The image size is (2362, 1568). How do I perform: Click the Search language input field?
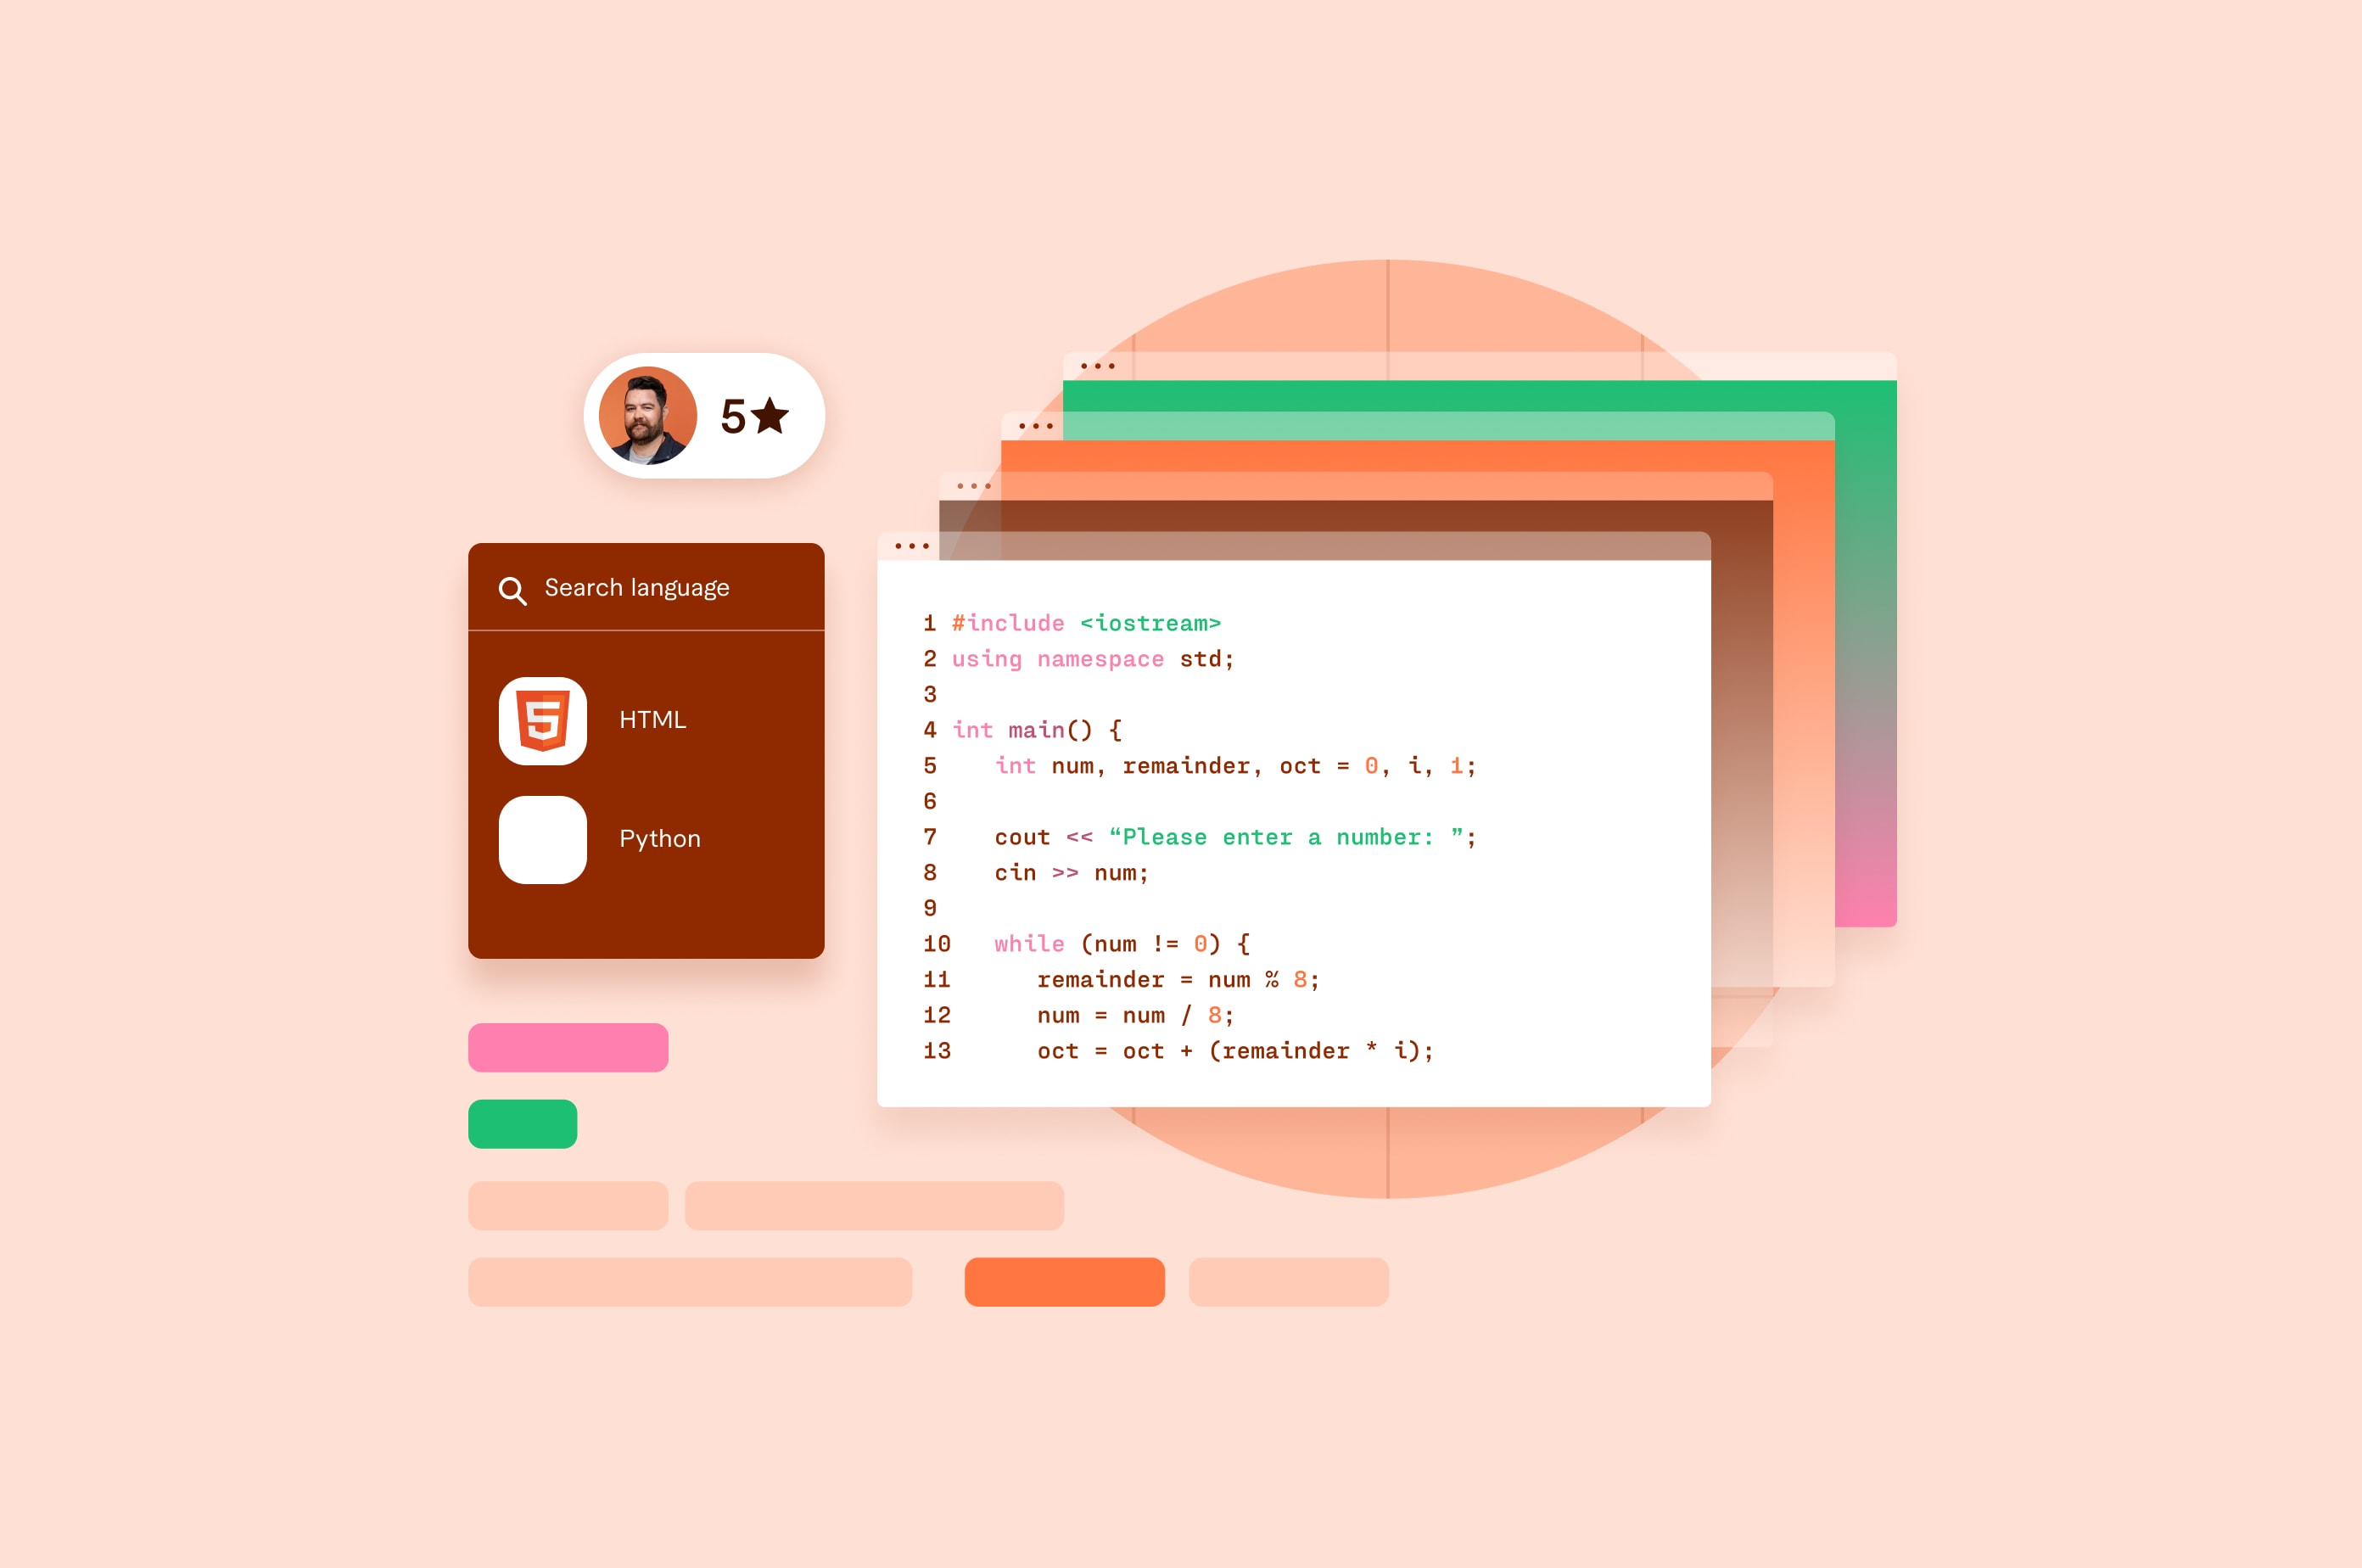[x=647, y=585]
